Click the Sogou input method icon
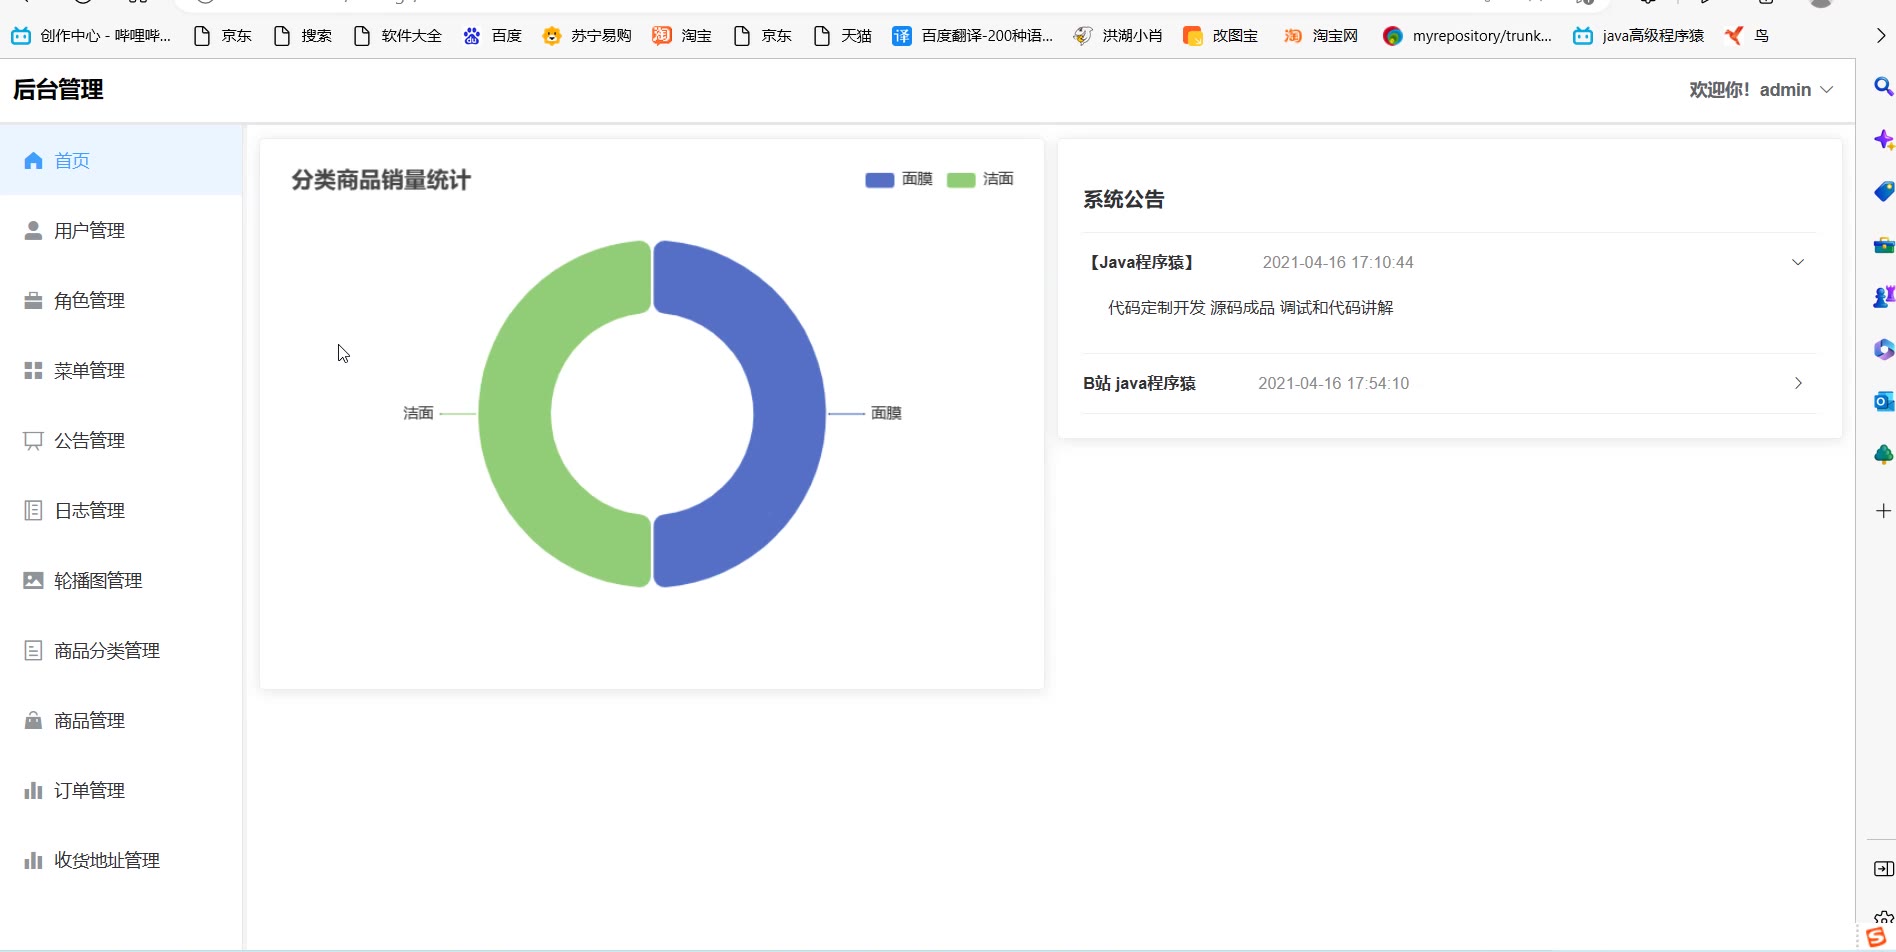 pyautogui.click(x=1876, y=938)
